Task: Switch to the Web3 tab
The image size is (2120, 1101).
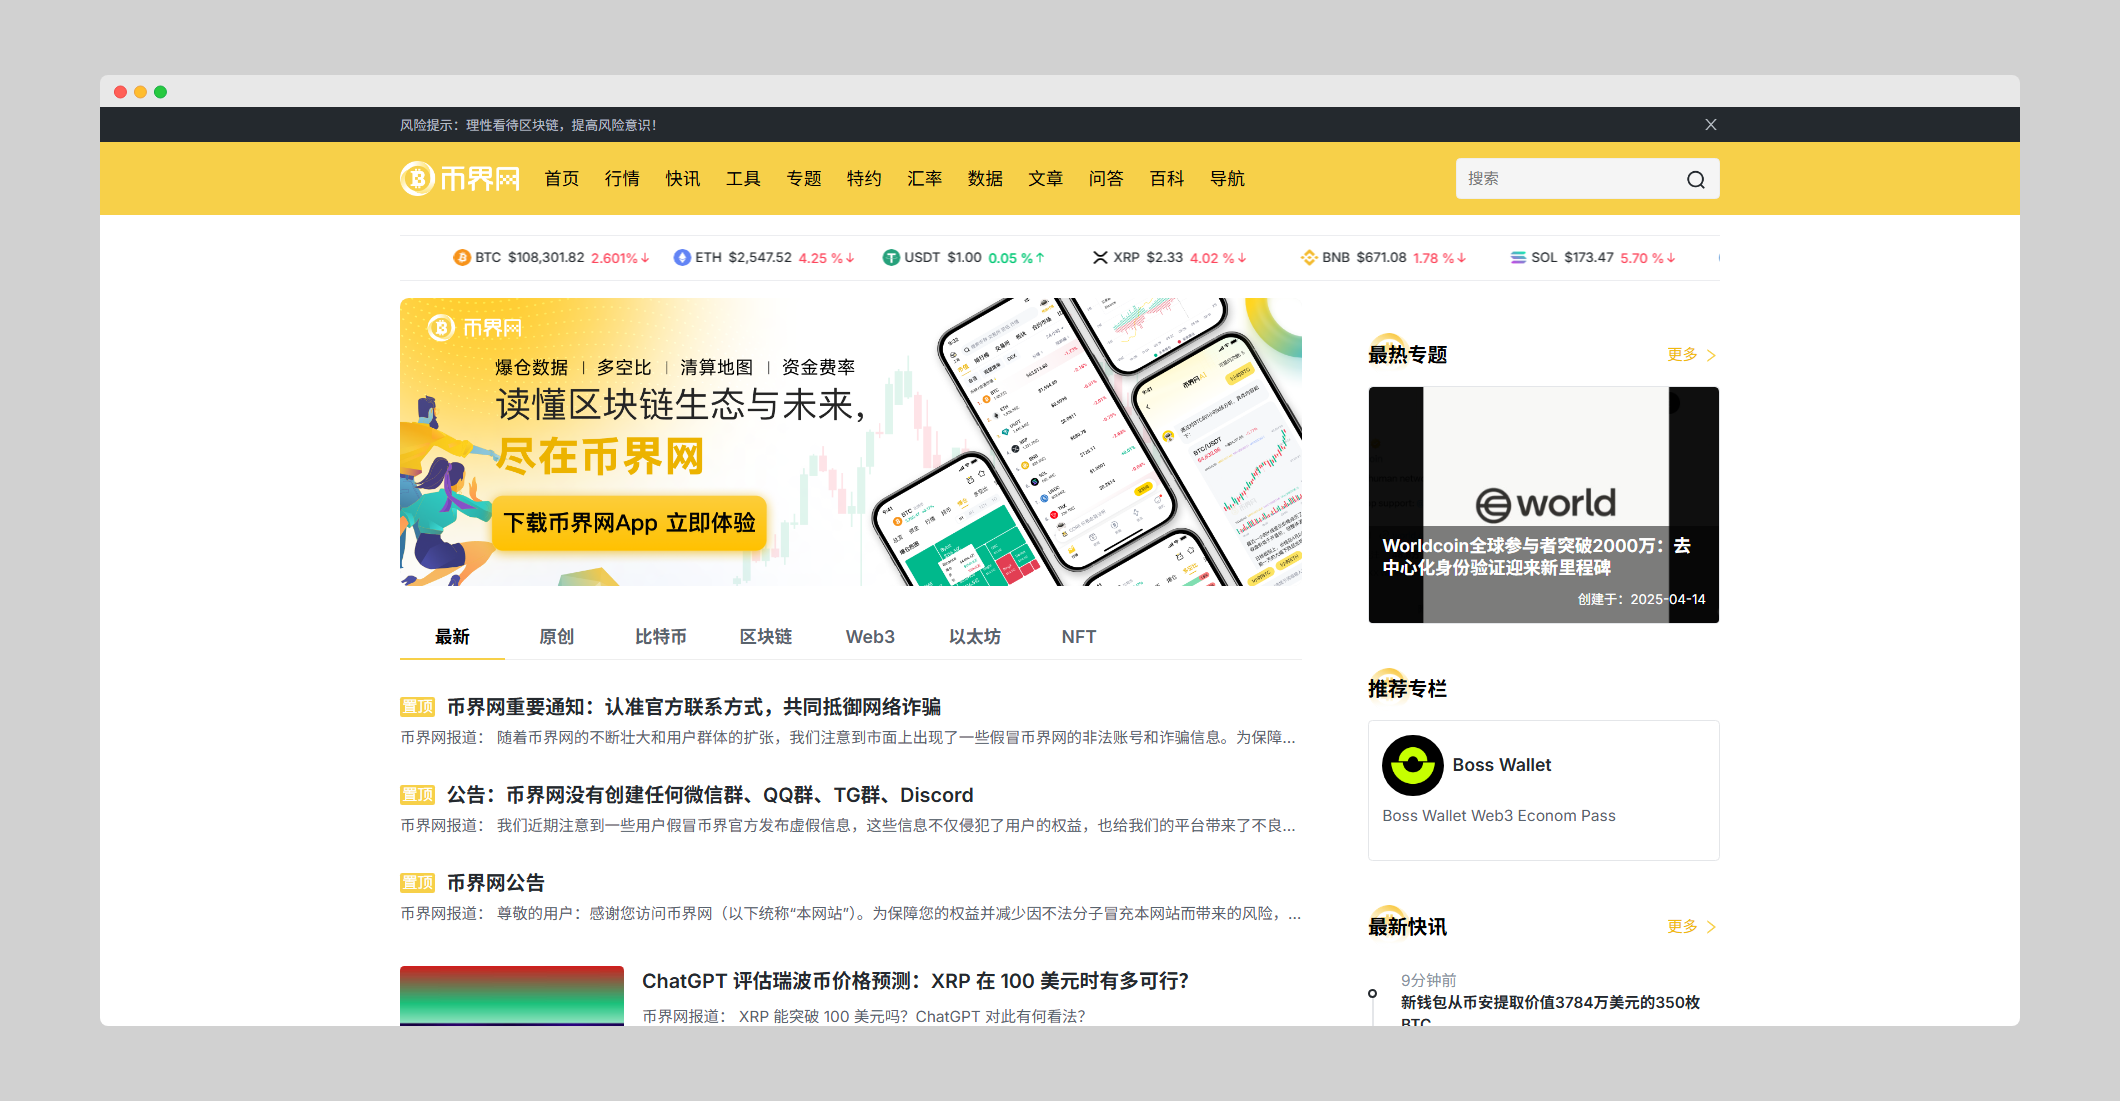Action: point(870,636)
